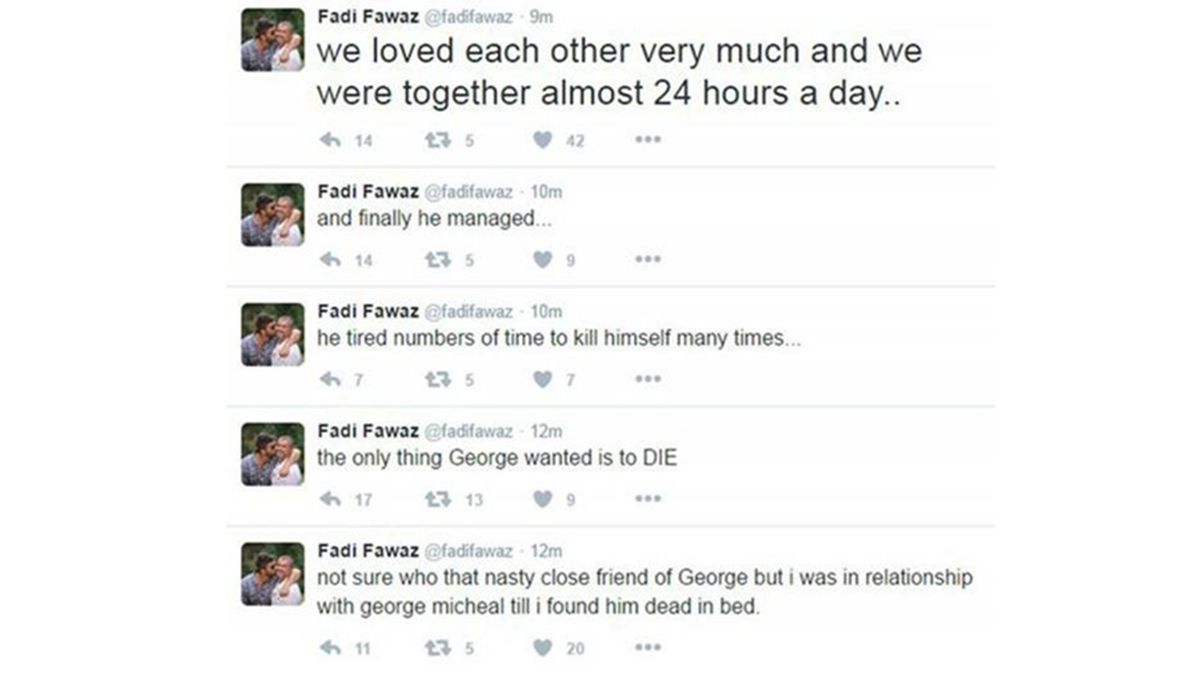This screenshot has height=675, width=1200.
Task: Like the 'we loved each other' tweet
Action: pyautogui.click(x=542, y=140)
